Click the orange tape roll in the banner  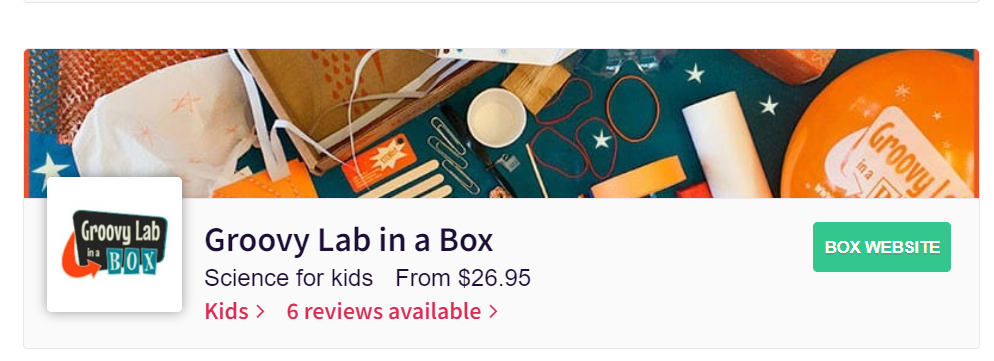click(638, 178)
